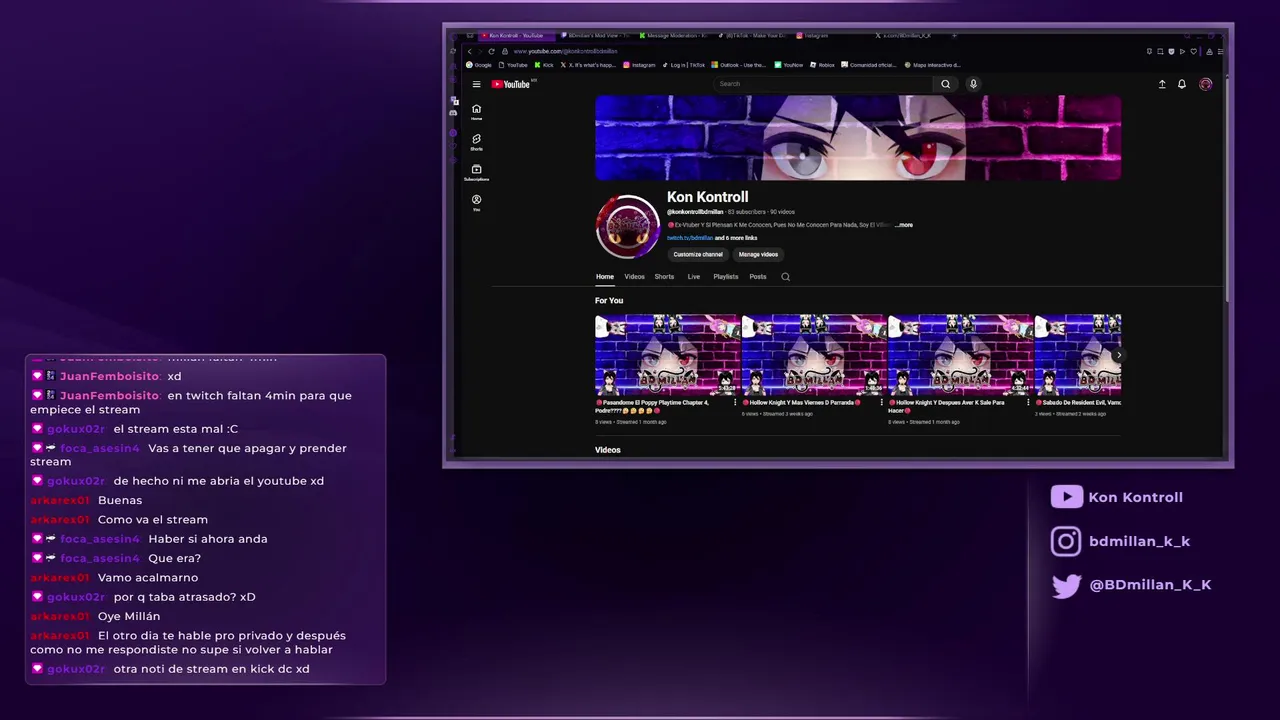Click chat username JuanFemboisito saying xd
The image size is (1280, 720).
coord(110,376)
